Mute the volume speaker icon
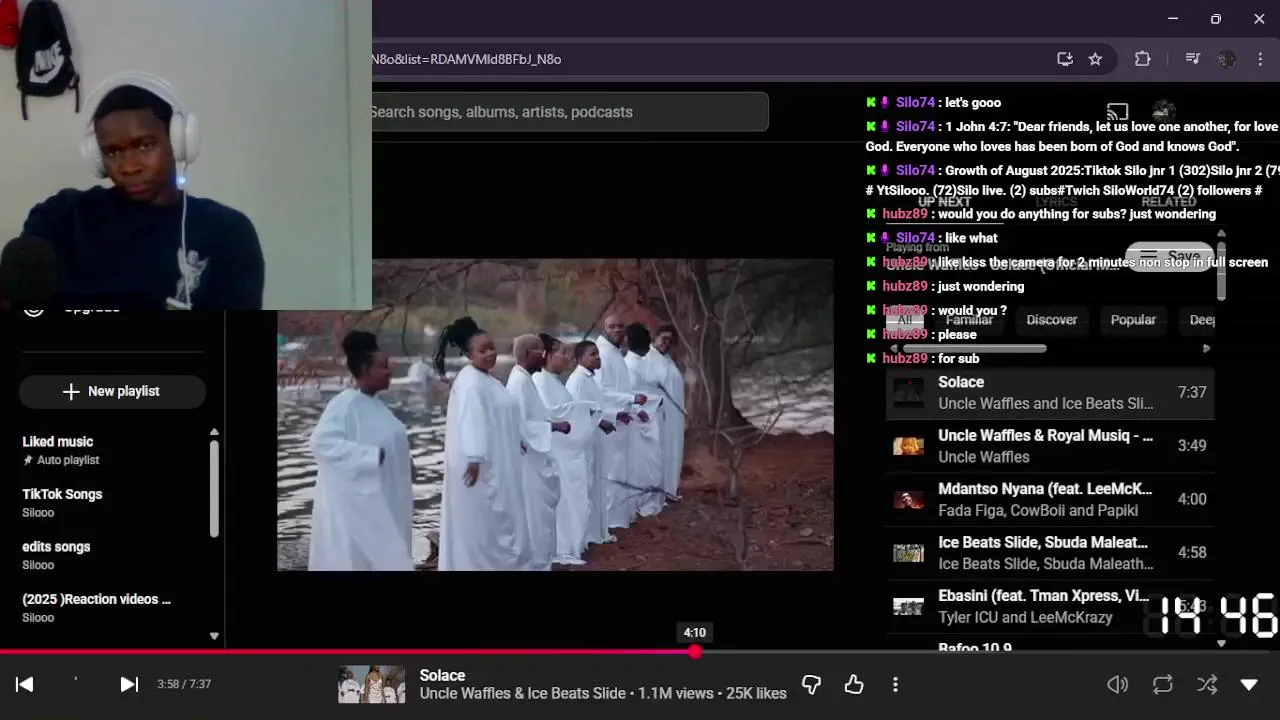The height and width of the screenshot is (720, 1280). (1118, 684)
